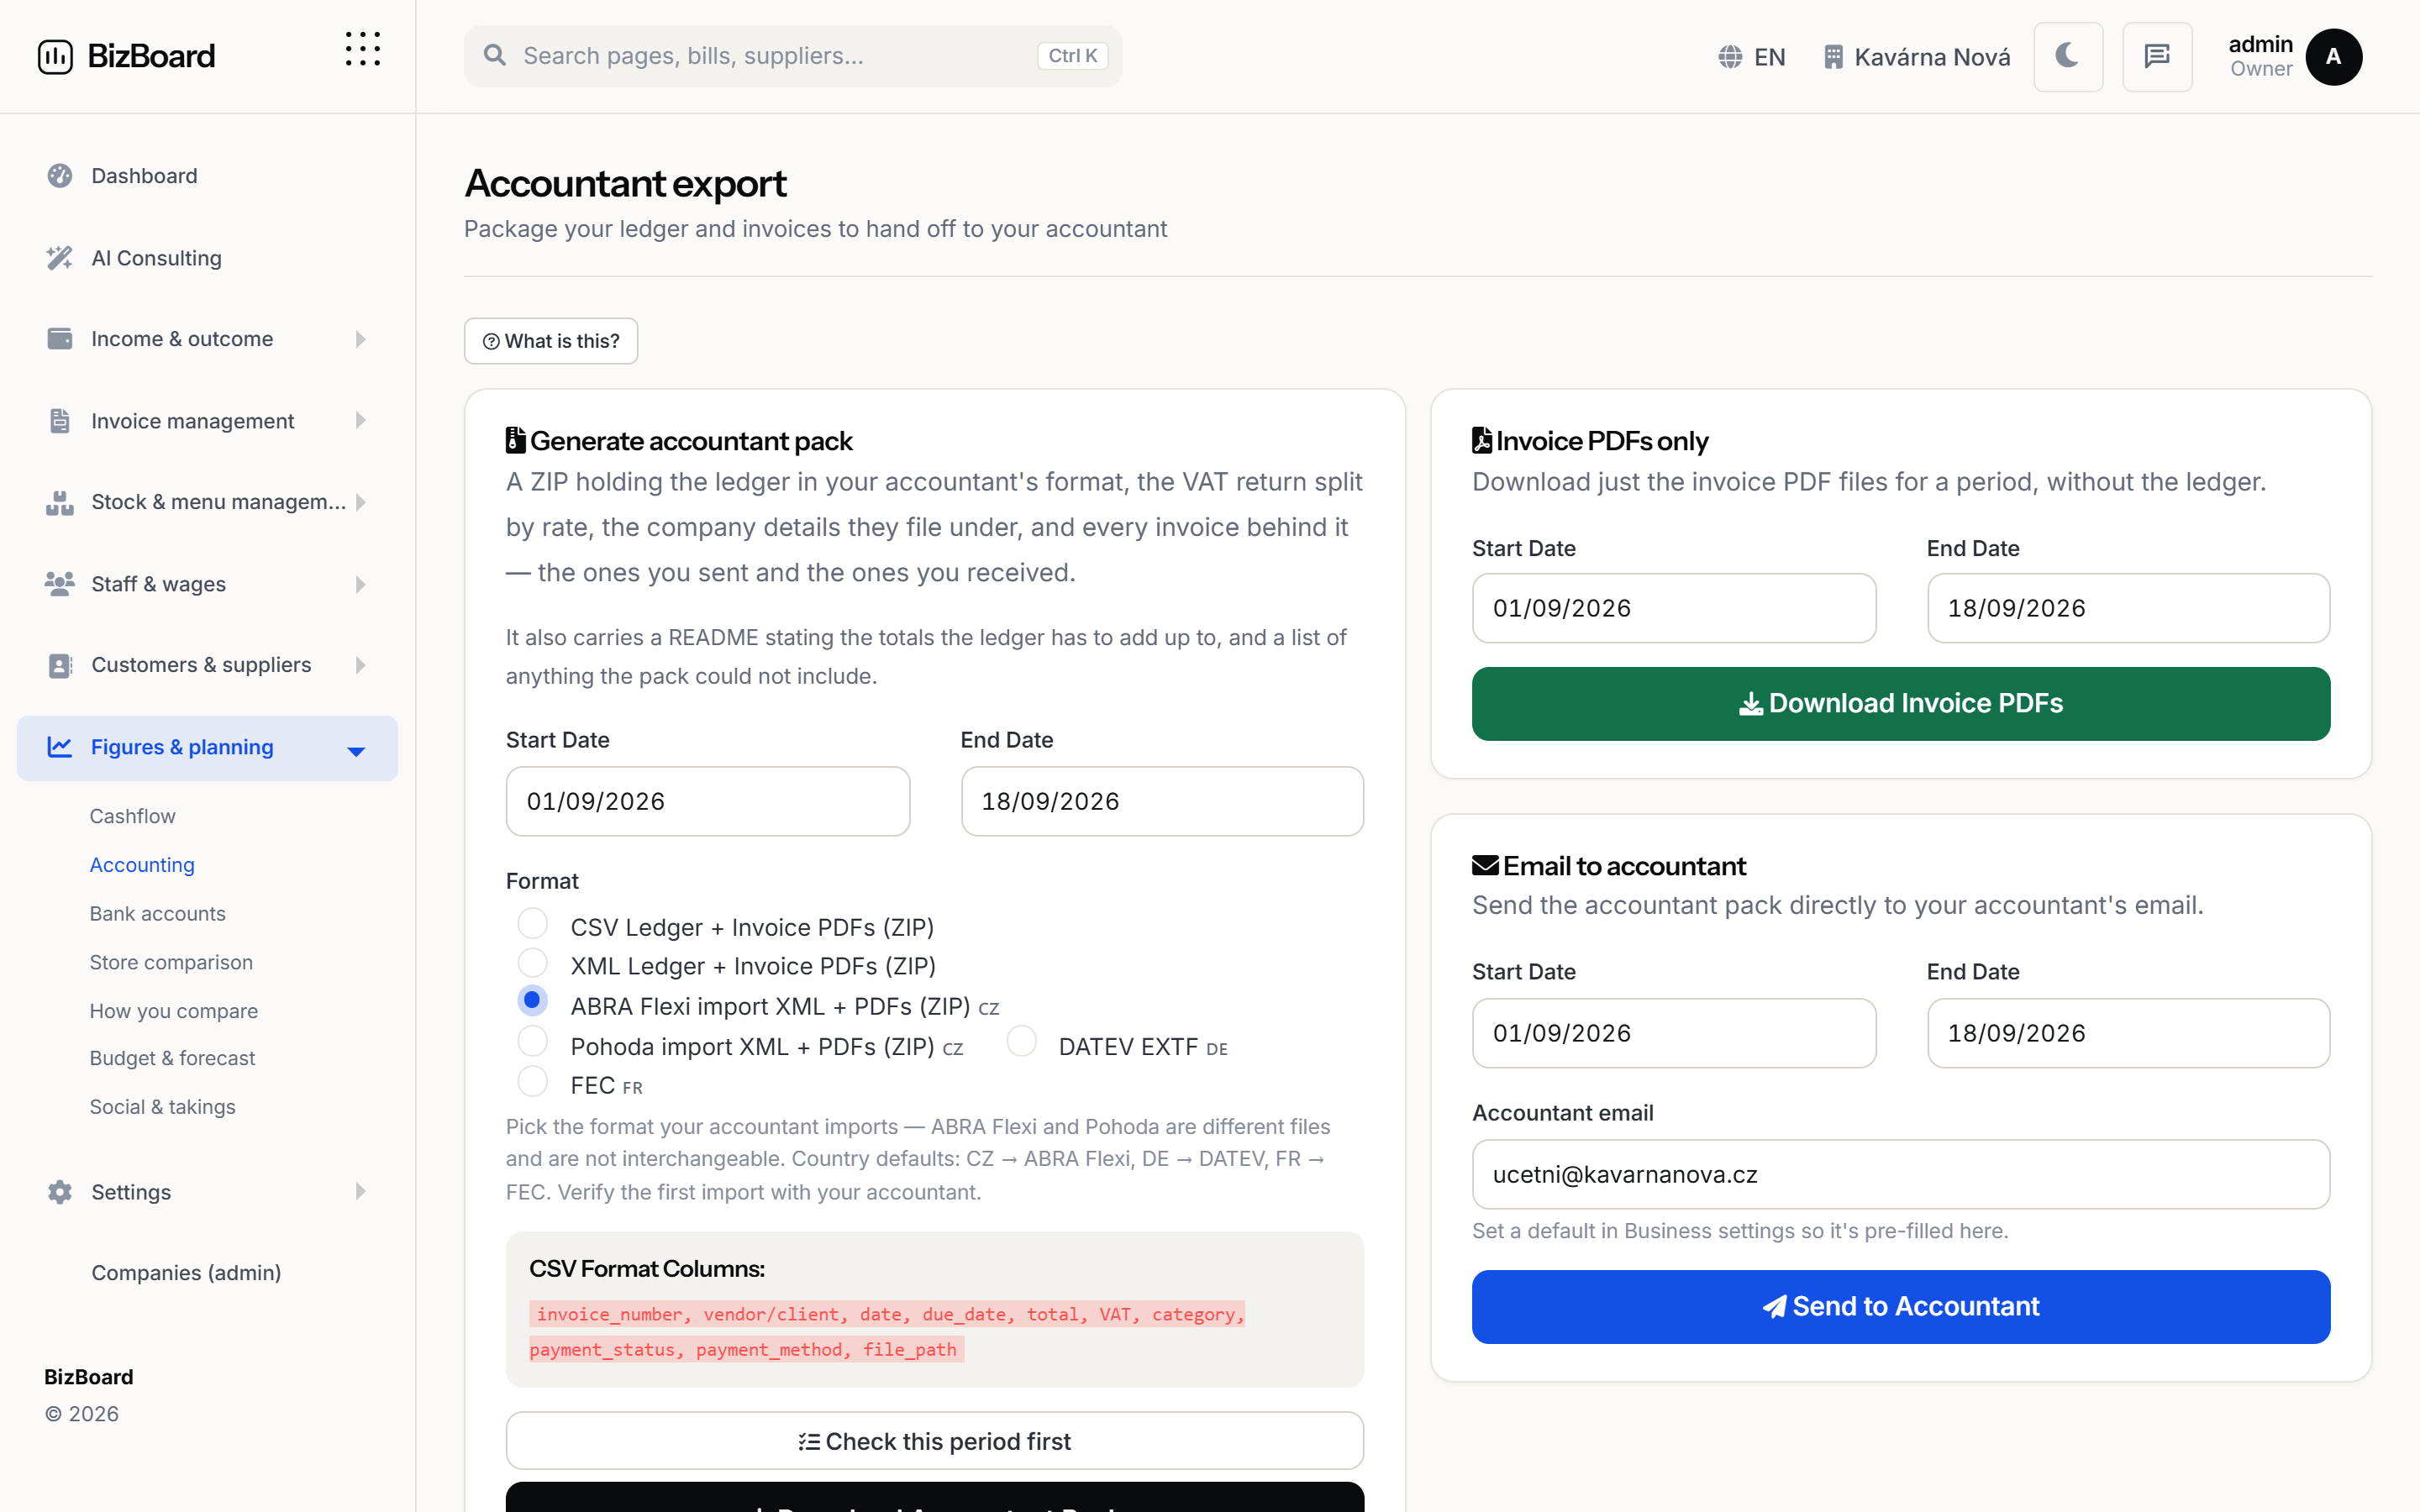2420x1512 pixels.
Task: Click accountant pack Start Date field
Action: pos(707,802)
